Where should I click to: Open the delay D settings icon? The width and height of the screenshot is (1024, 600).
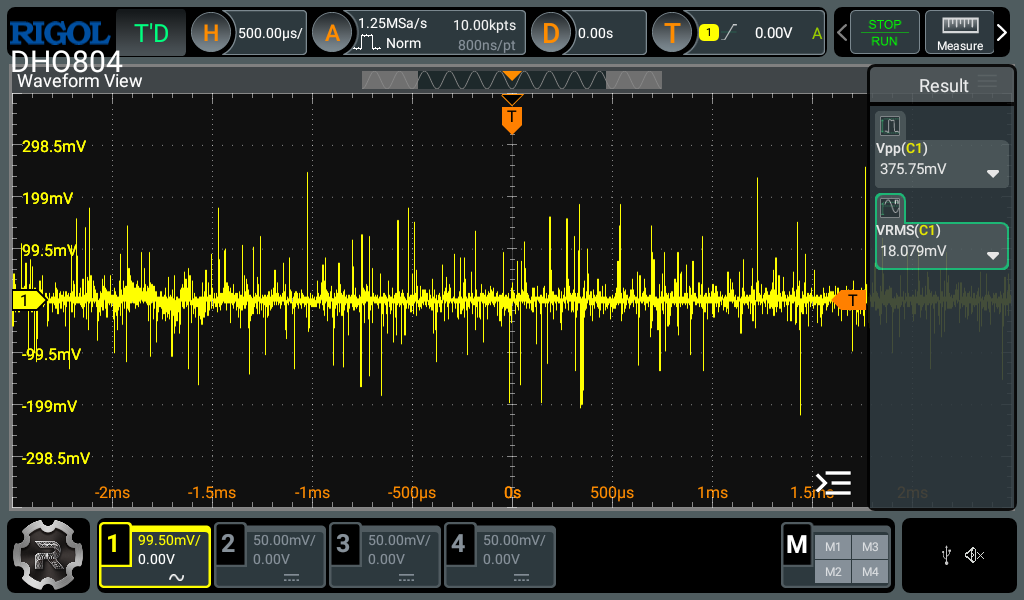tap(550, 33)
